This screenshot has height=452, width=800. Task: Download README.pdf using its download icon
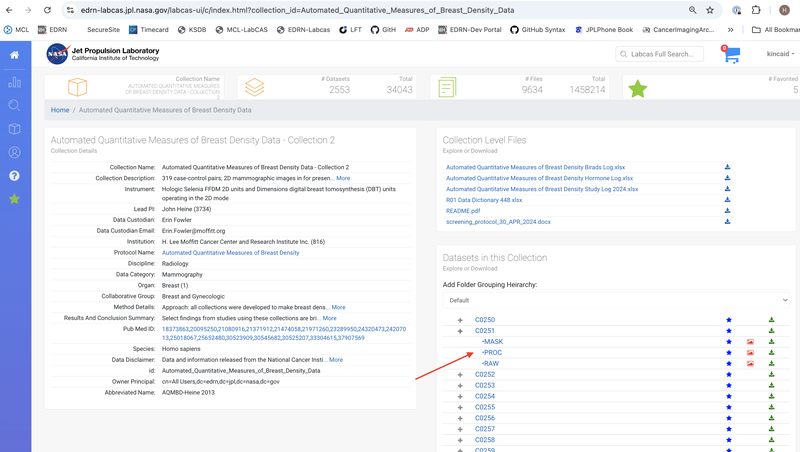click(x=727, y=211)
